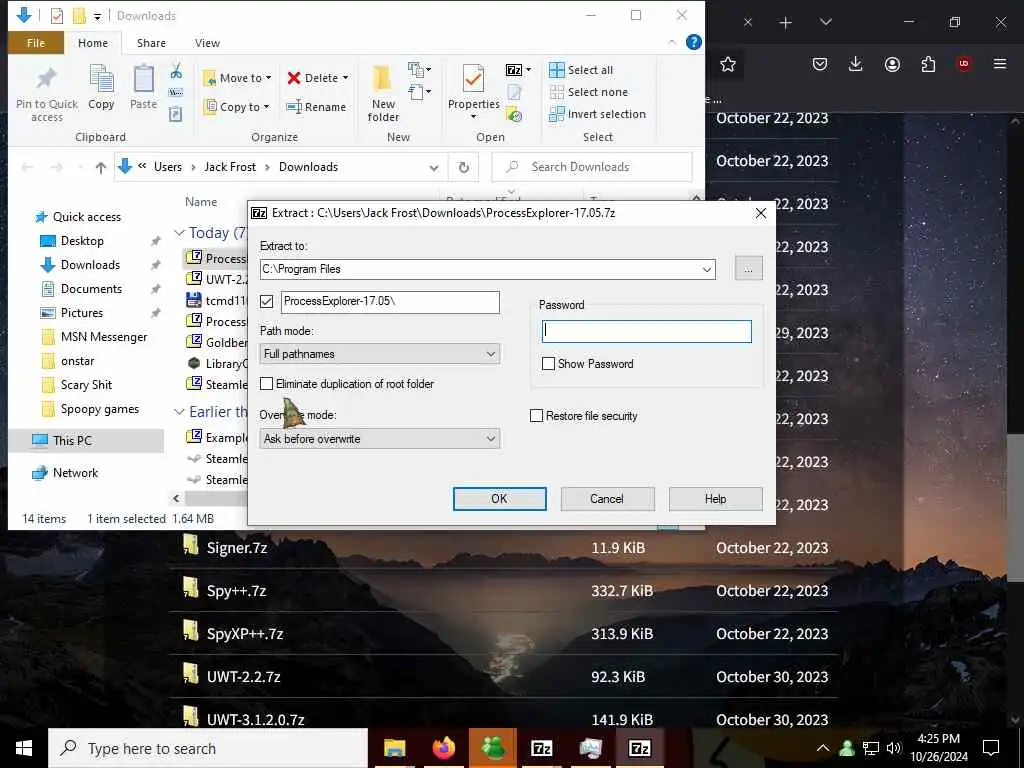Click the New folder icon
1024x768 pixels.
[x=383, y=80]
